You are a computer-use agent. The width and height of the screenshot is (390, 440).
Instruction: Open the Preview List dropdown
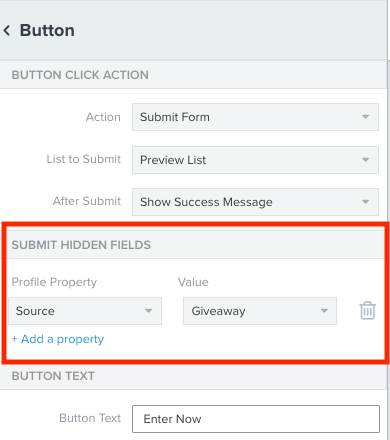click(x=255, y=160)
